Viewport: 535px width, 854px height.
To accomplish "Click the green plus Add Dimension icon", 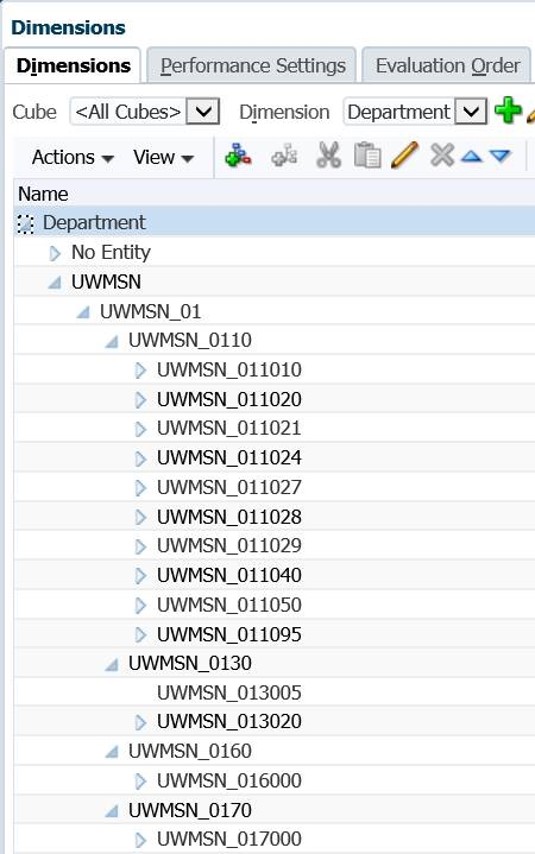I will click(508, 111).
